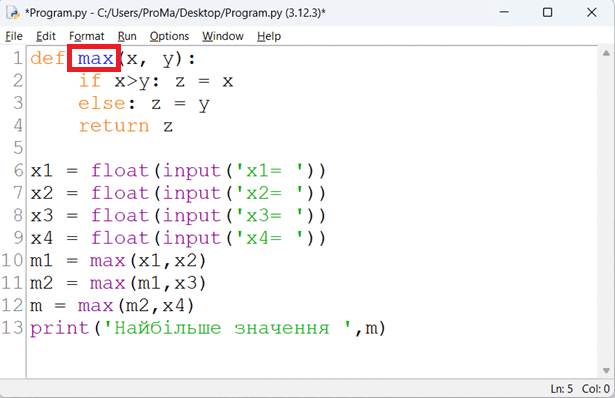
Task: Open the Window menu
Action: coord(223,36)
